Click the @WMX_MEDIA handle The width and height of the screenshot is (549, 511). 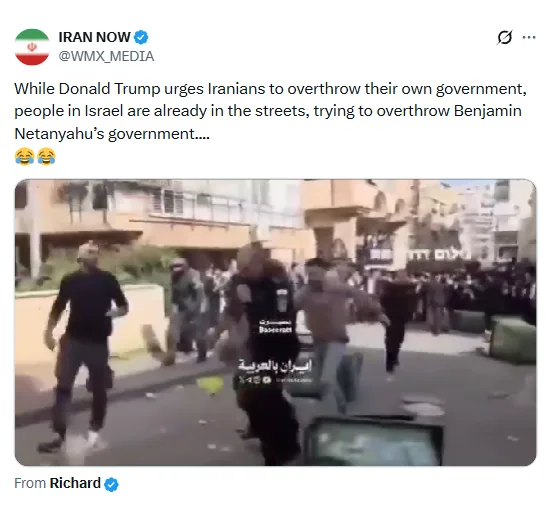tap(106, 56)
